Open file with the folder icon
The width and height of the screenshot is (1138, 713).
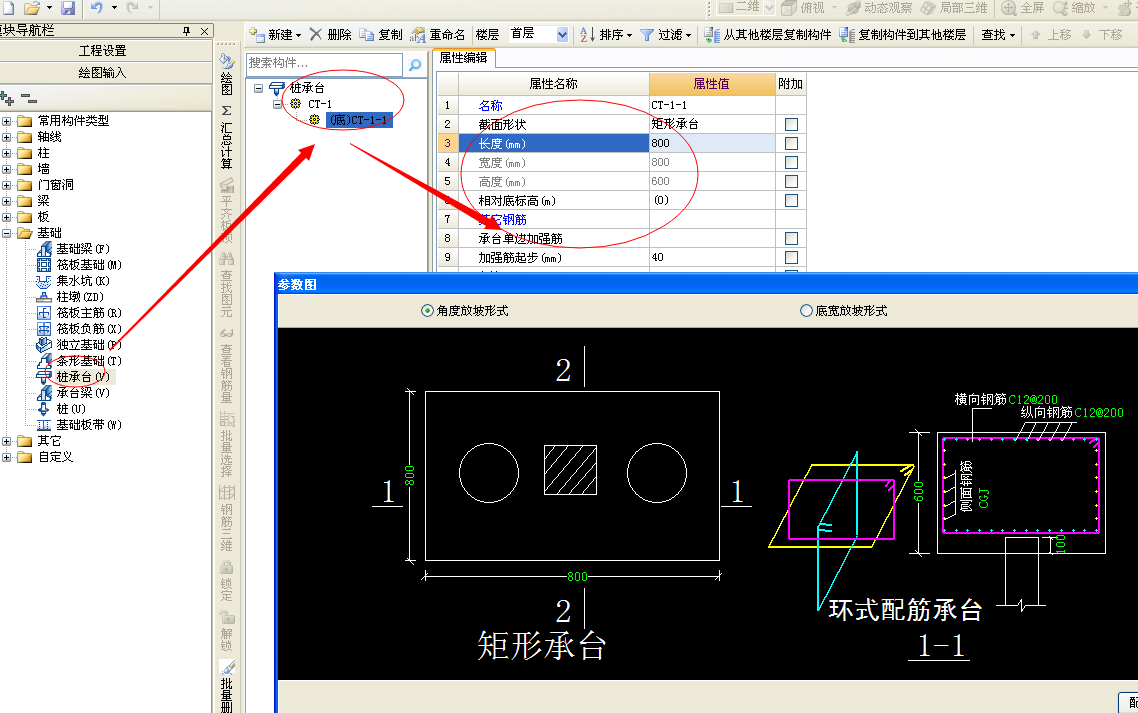(x=31, y=8)
